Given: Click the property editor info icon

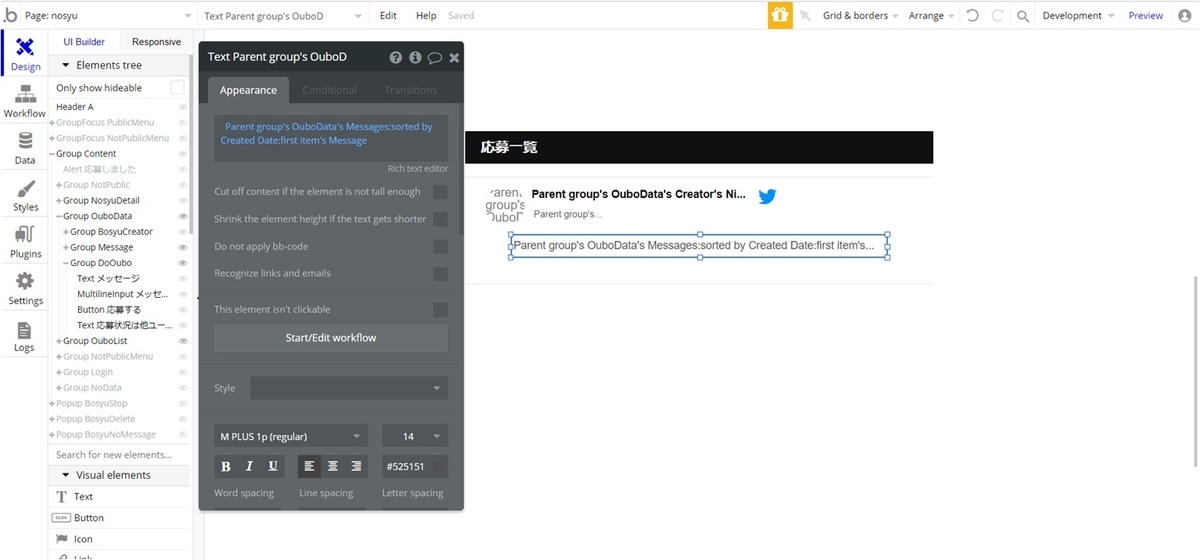Looking at the screenshot, I should tap(415, 58).
